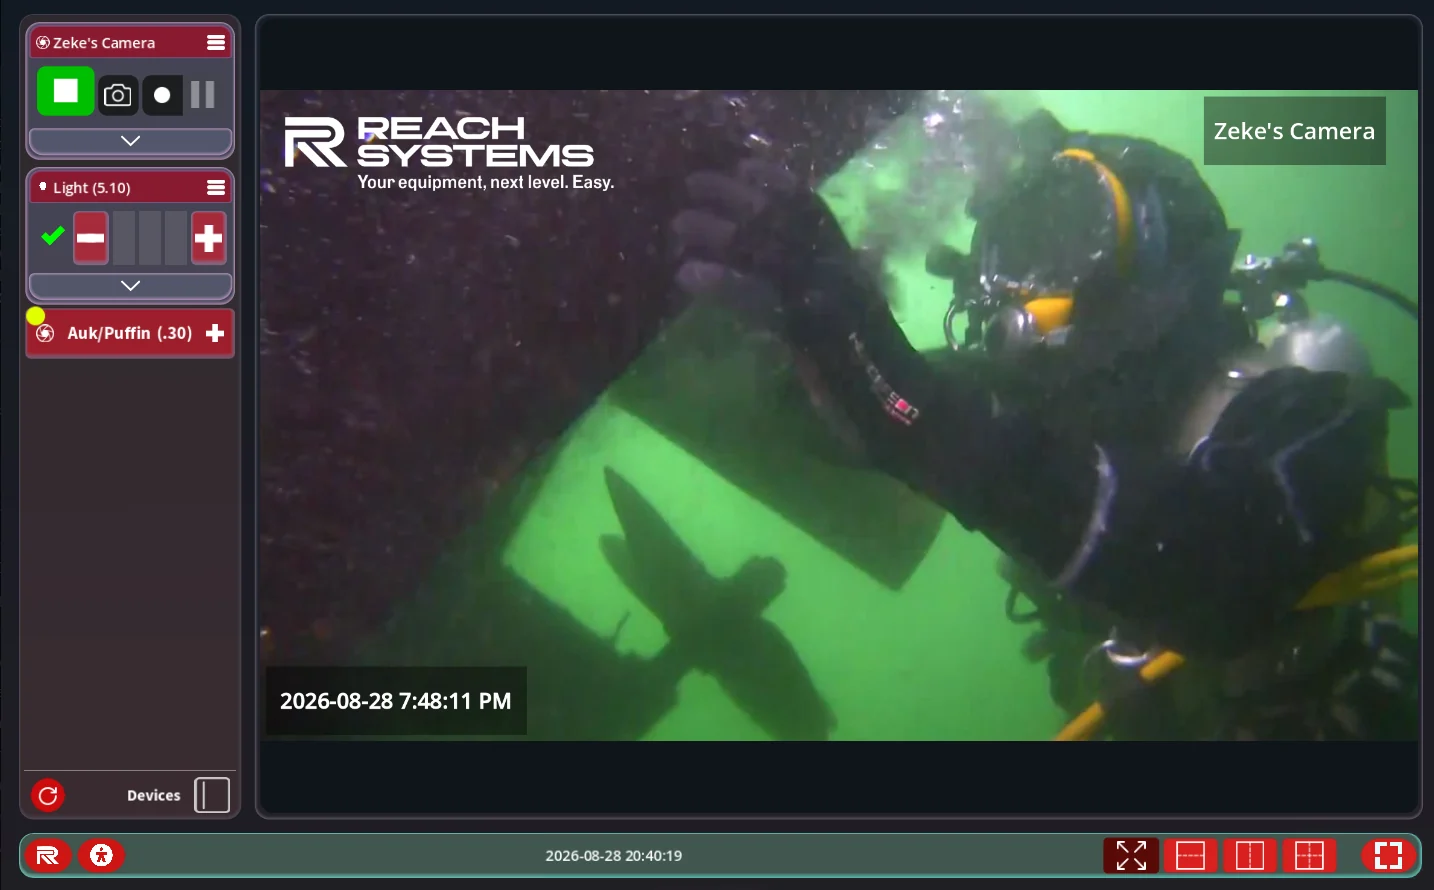The height and width of the screenshot is (890, 1434).
Task: Click the Auk/Puffin camera shutter icon
Action: [x=45, y=334]
